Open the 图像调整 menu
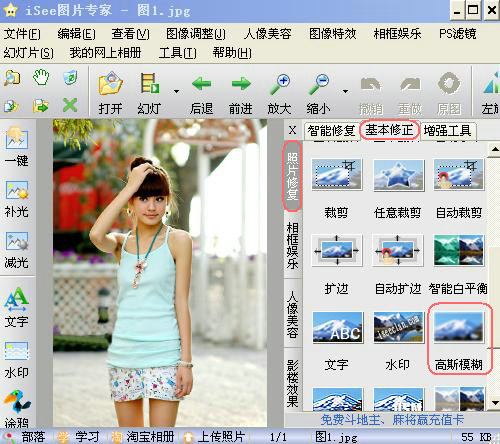The height and width of the screenshot is (444, 500). 196,34
